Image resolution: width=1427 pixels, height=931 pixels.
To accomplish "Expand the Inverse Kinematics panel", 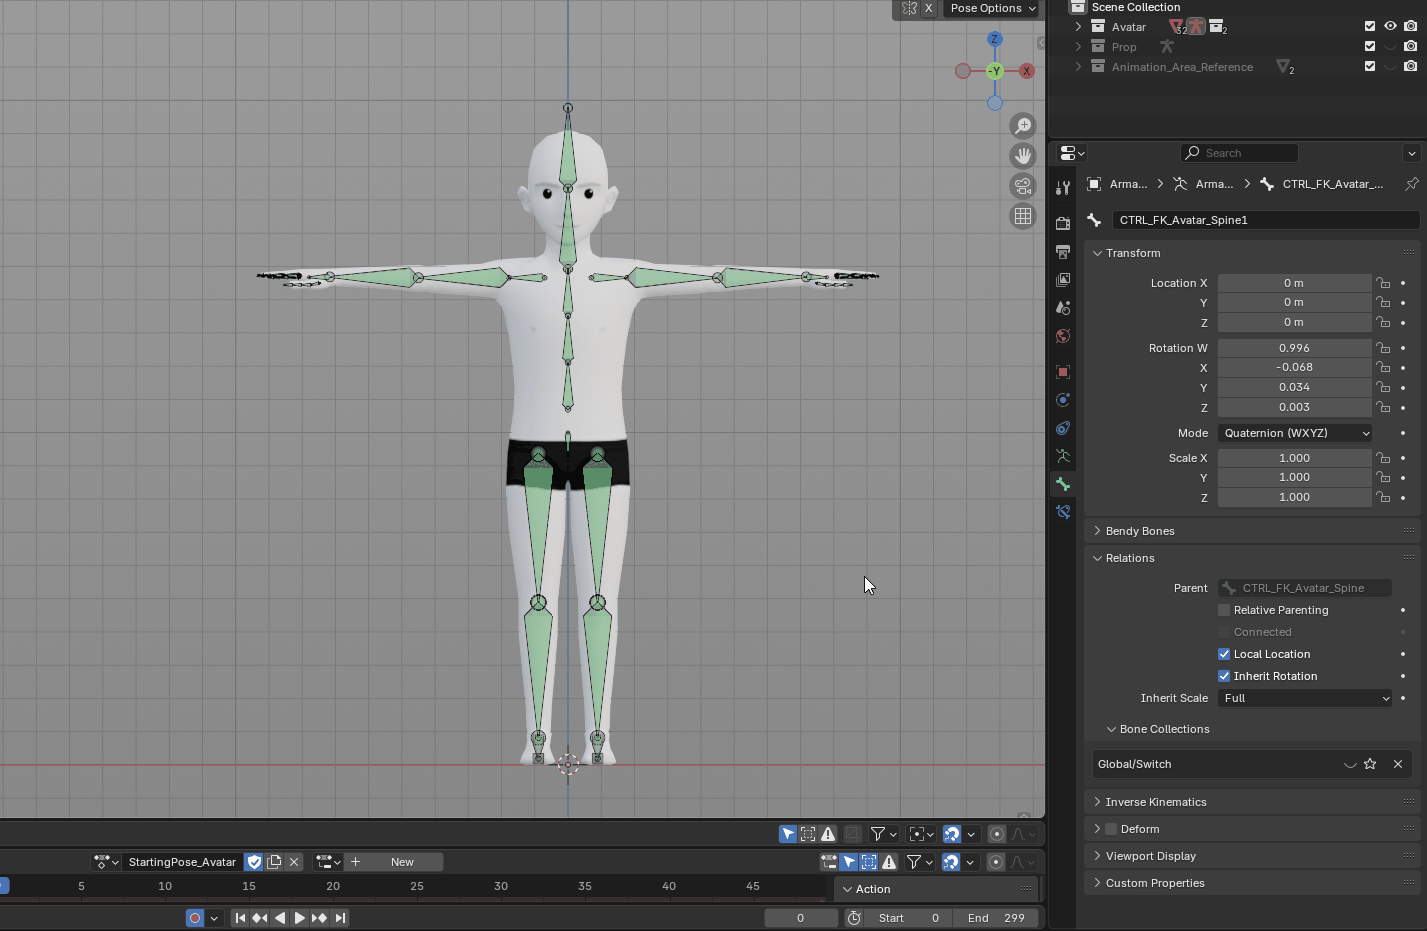I will [x=1155, y=802].
